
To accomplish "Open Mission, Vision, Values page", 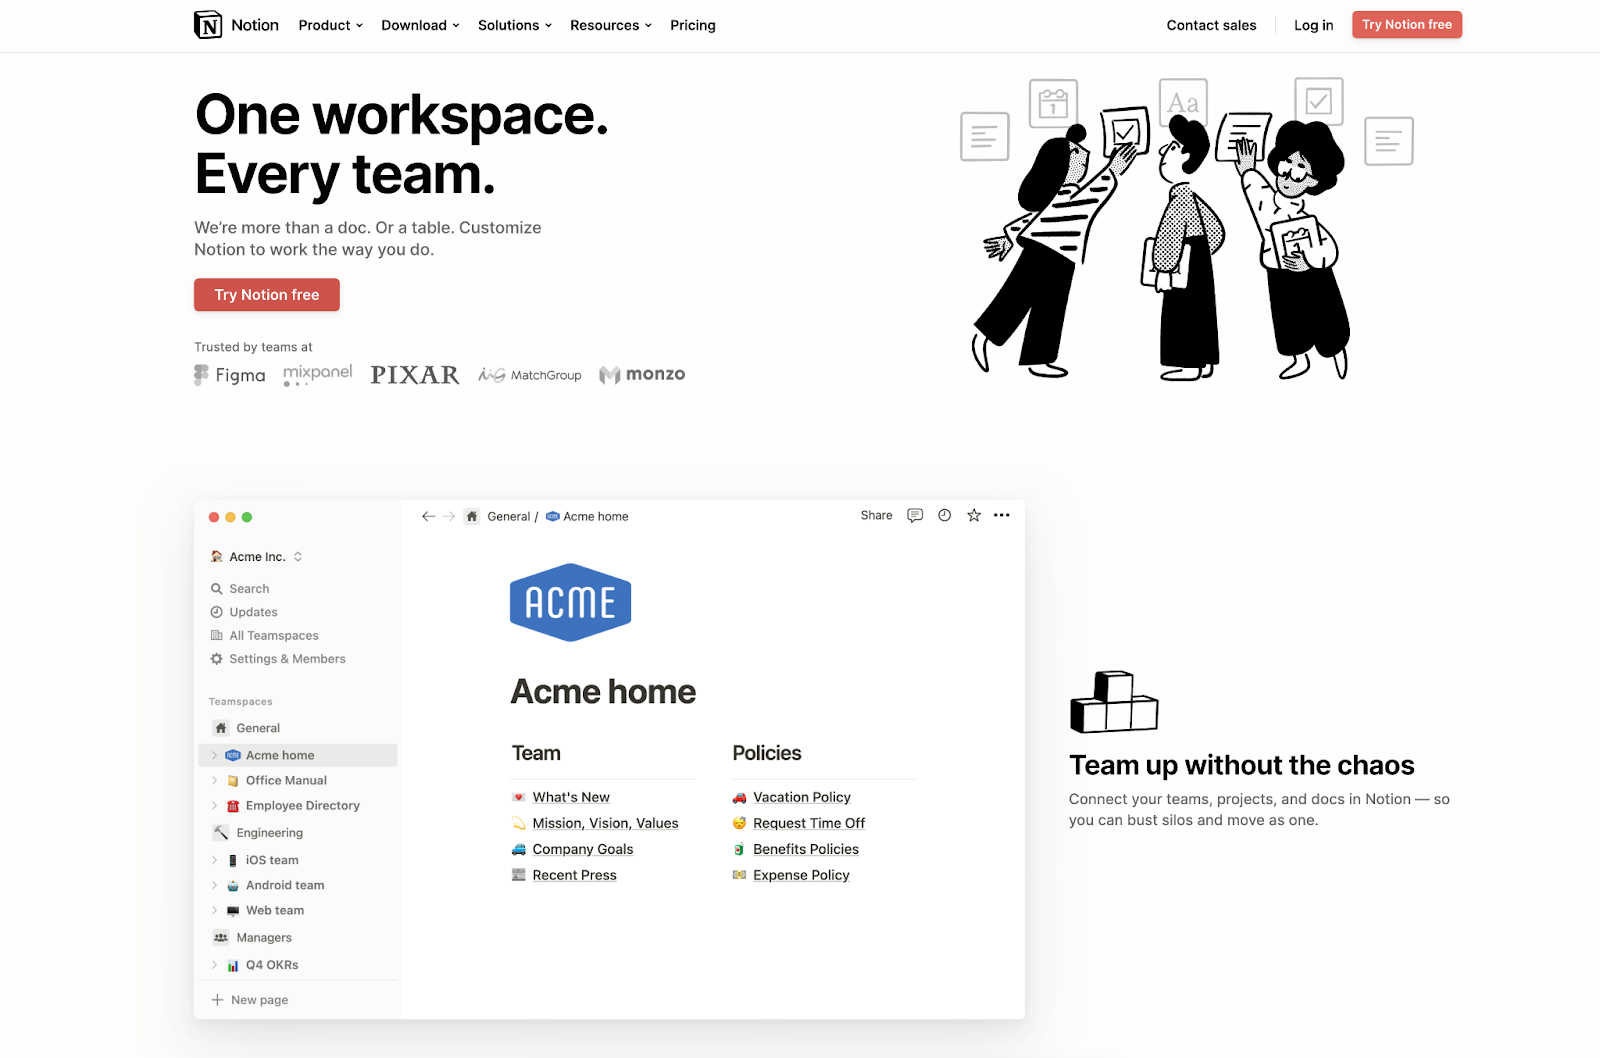I will point(605,823).
